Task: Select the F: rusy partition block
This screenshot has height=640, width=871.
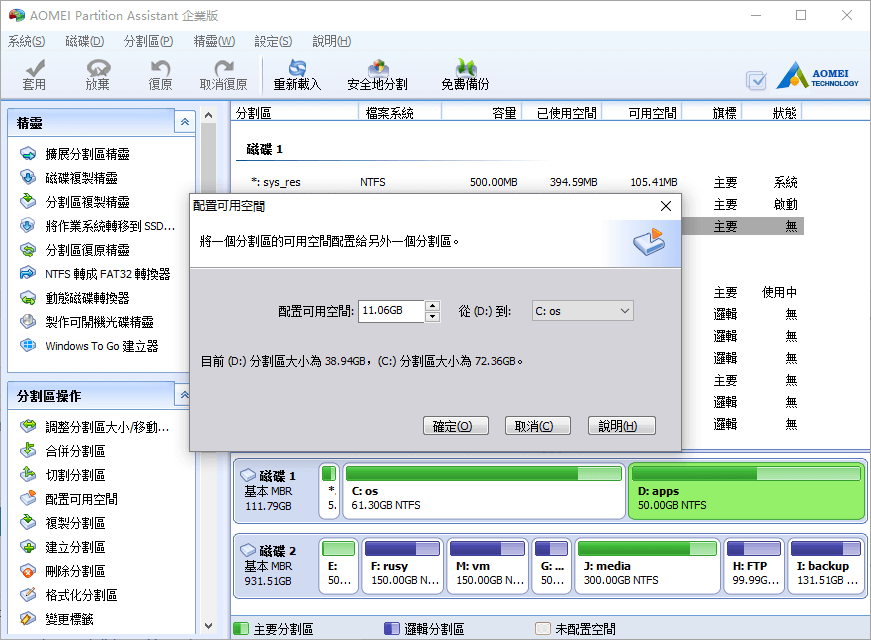Action: pos(403,566)
